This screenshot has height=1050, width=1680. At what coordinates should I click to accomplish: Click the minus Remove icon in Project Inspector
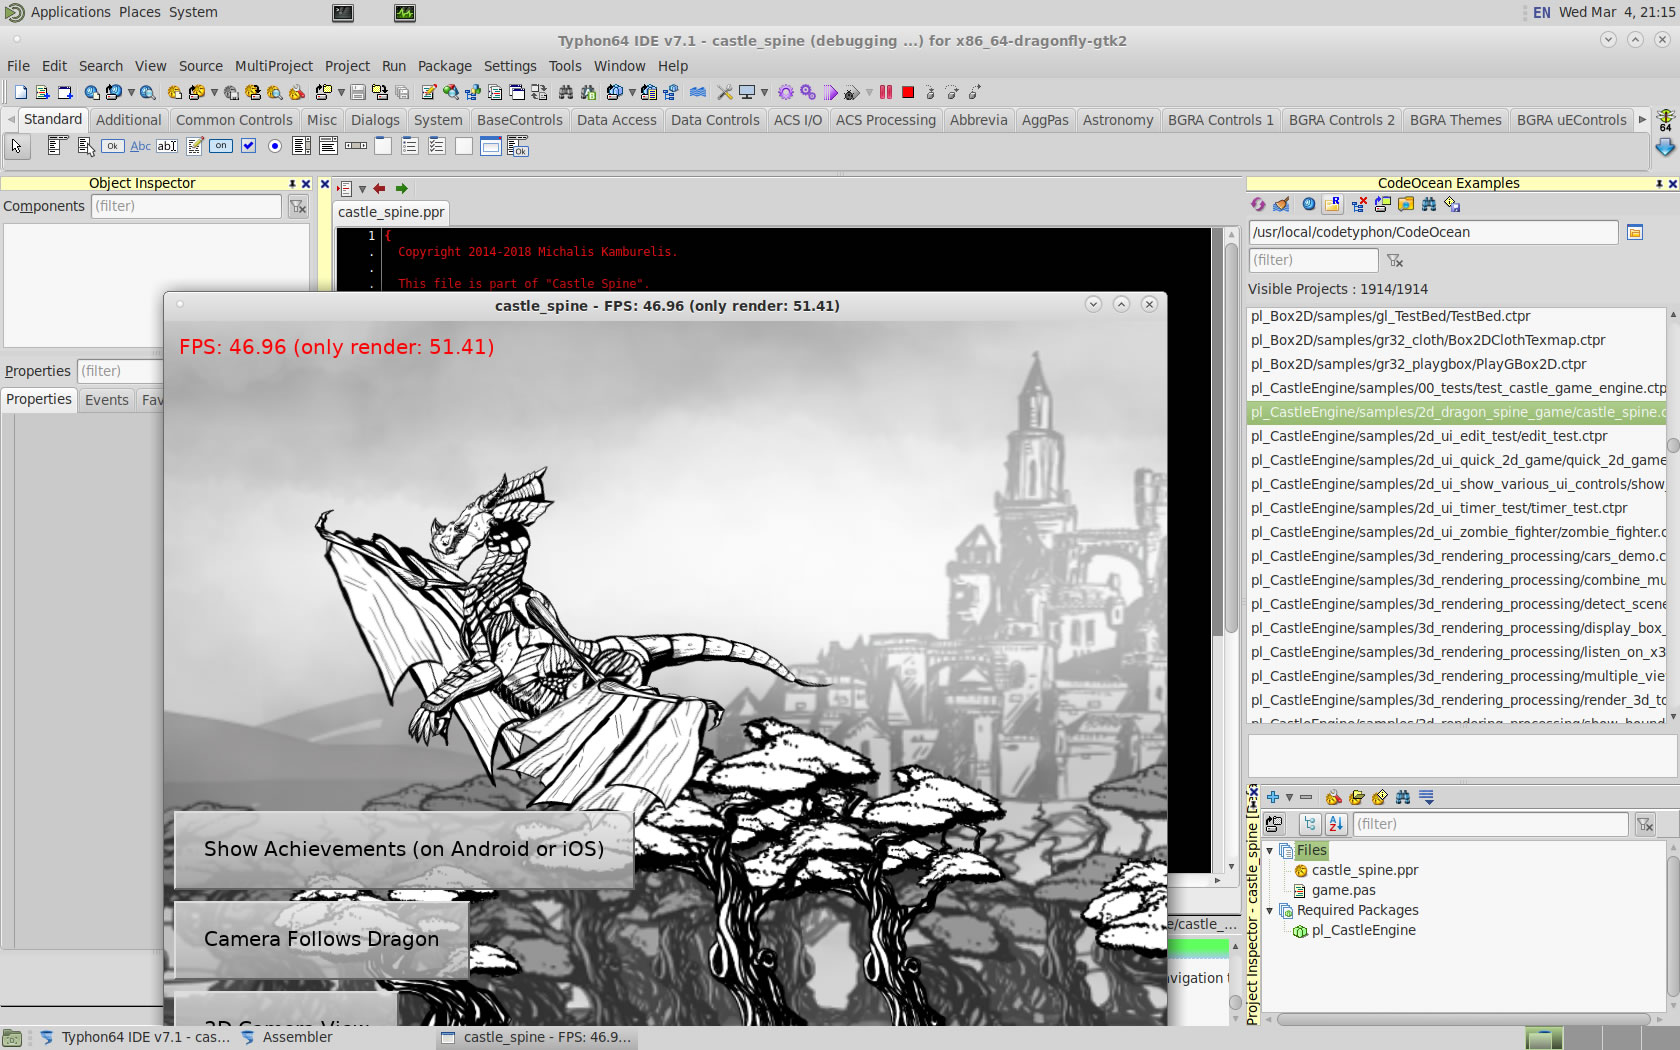coord(1306,797)
